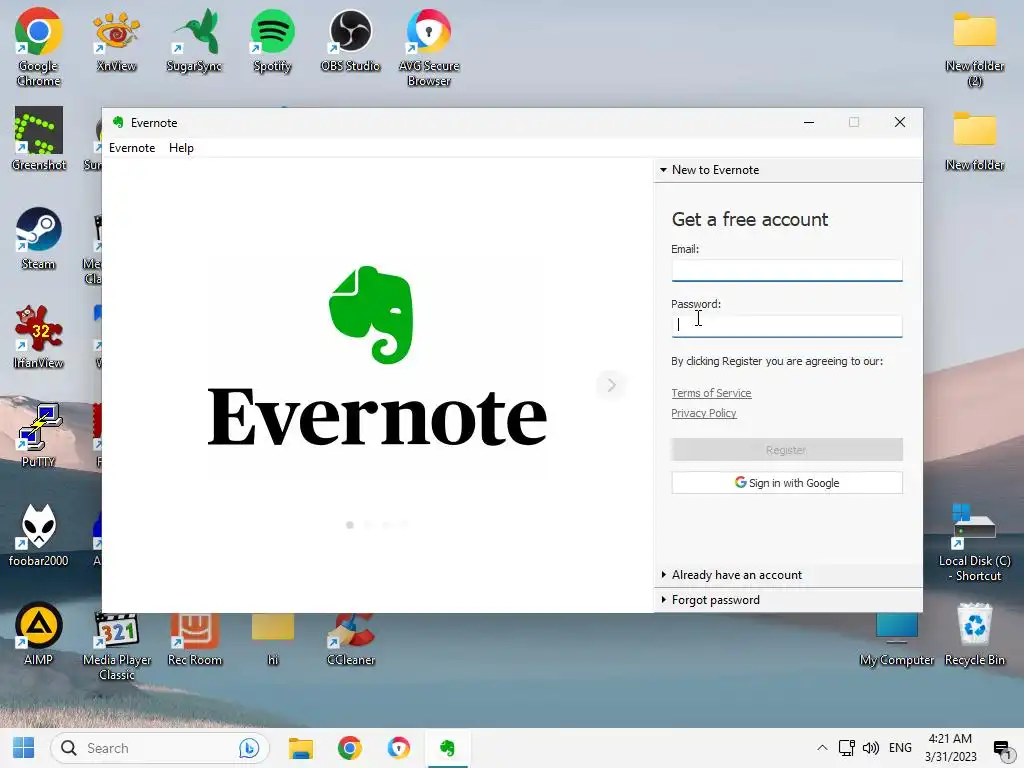Close the Evernote window
Image resolution: width=1024 pixels, height=768 pixels.
900,122
